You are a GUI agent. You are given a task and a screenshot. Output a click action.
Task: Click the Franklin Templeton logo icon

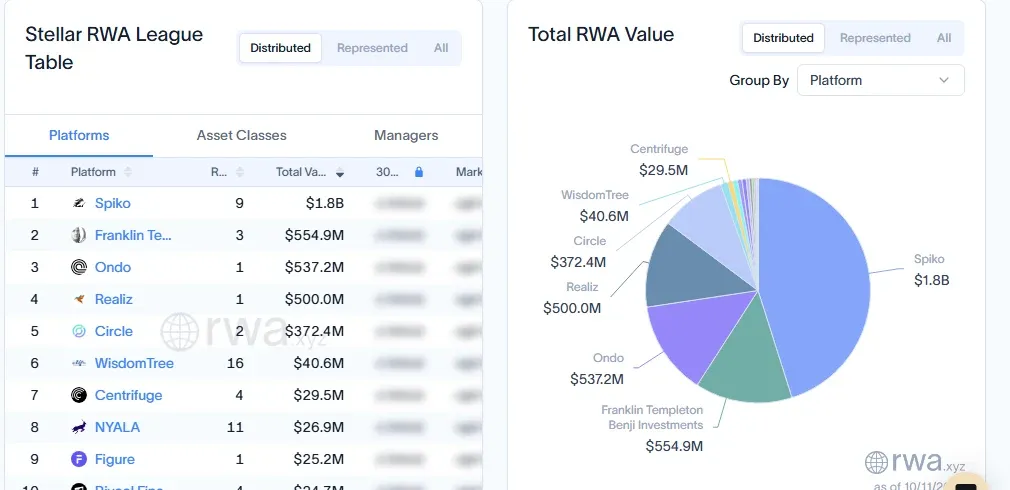tap(79, 236)
